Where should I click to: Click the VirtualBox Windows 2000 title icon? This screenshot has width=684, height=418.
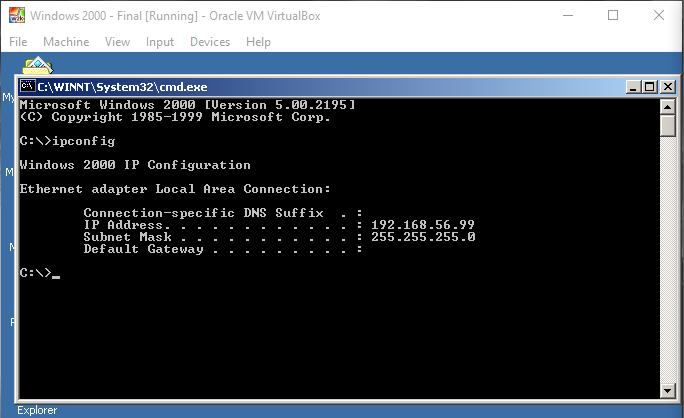tap(17, 15)
